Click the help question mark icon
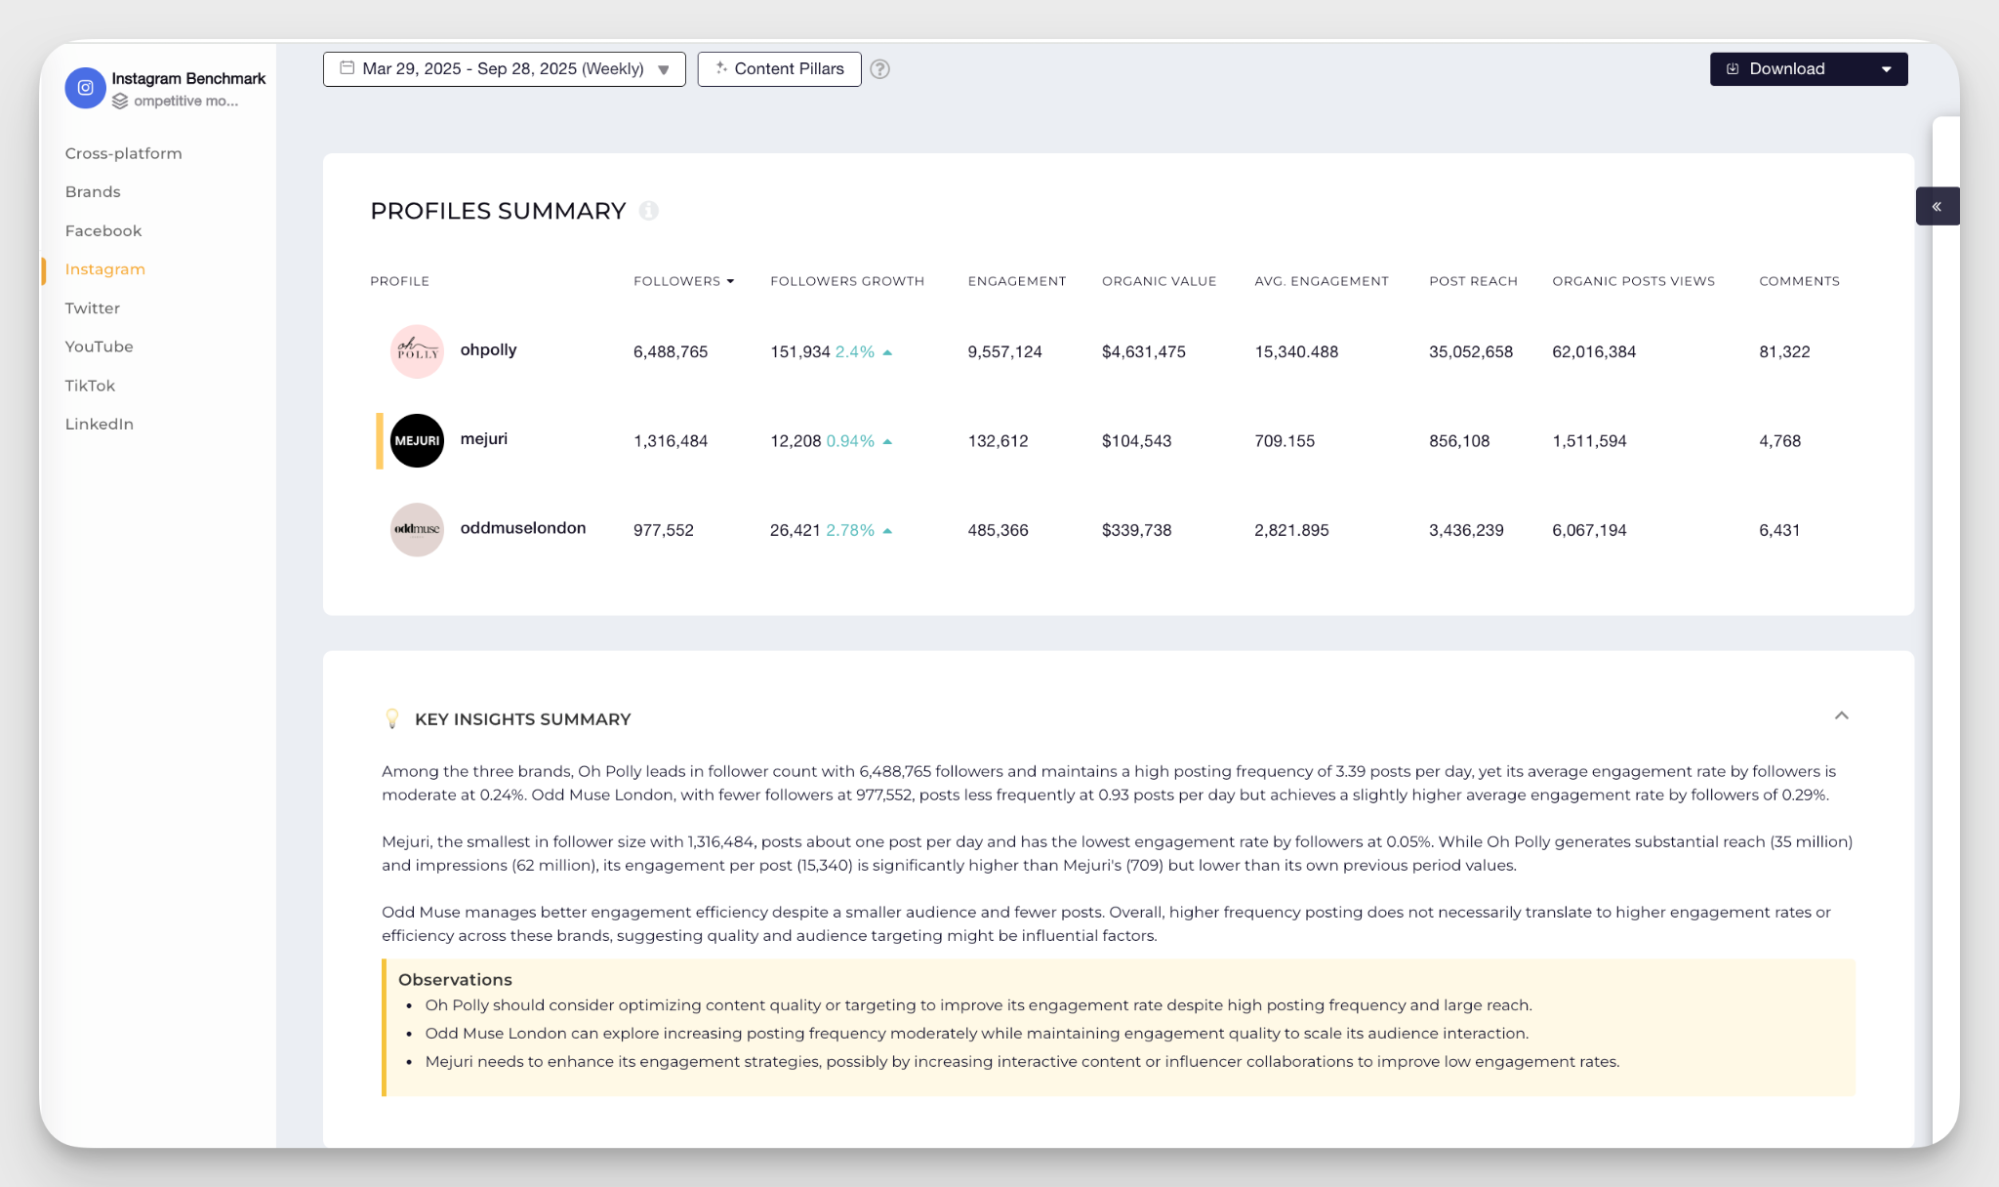1999x1187 pixels. (x=879, y=69)
